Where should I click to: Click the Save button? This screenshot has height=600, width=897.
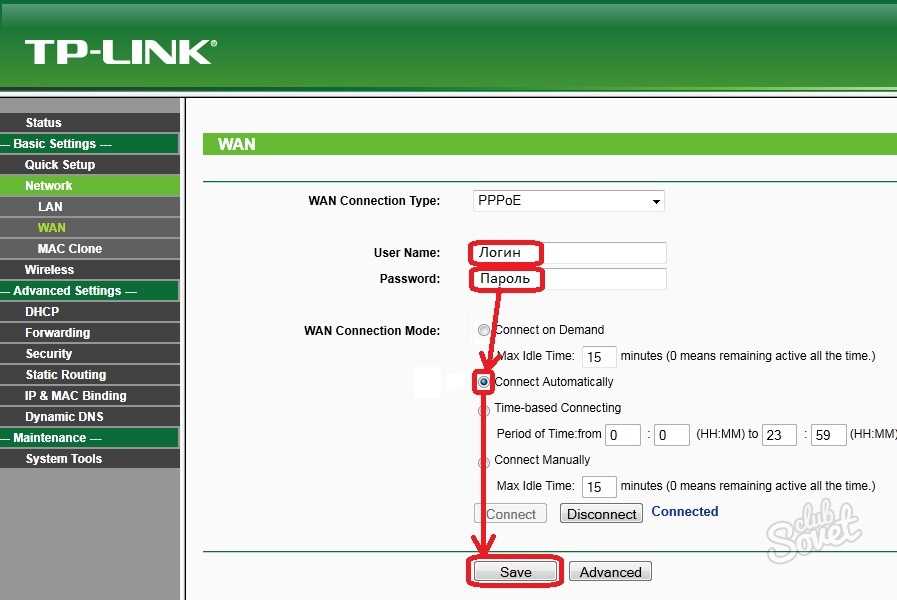pyautogui.click(x=515, y=571)
